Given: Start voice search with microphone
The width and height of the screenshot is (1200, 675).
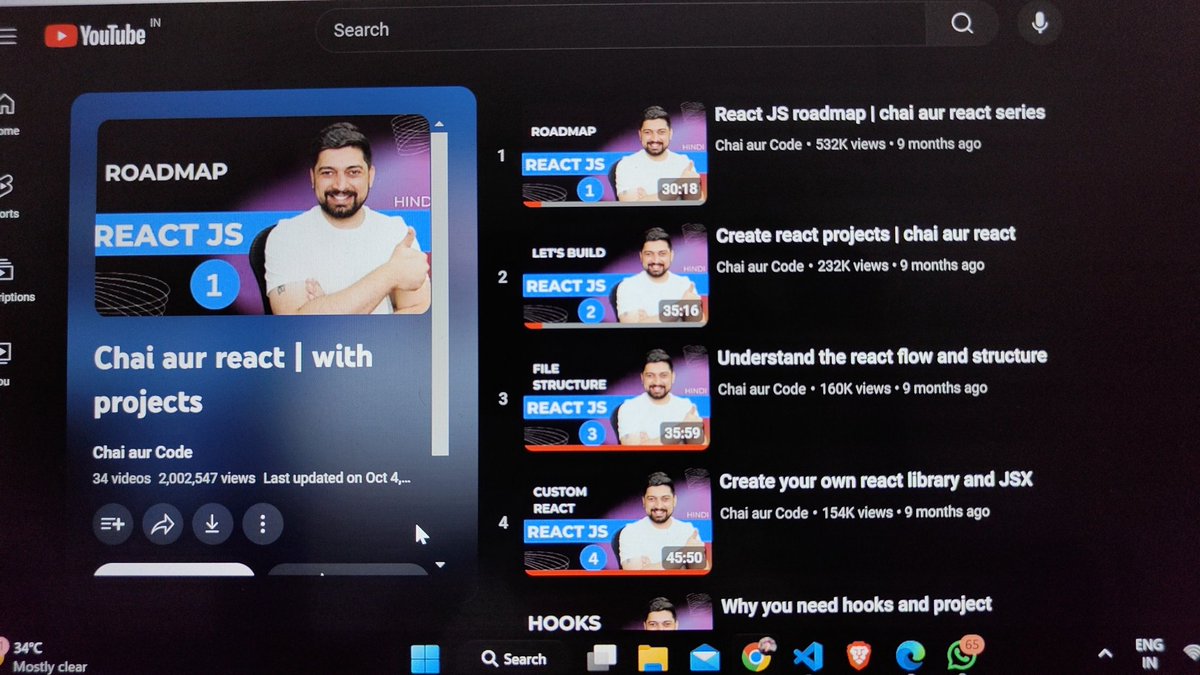Looking at the screenshot, I should (1040, 24).
